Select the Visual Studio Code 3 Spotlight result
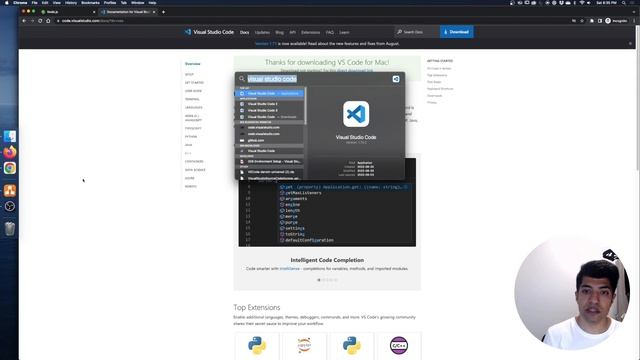The width and height of the screenshot is (640, 360). (270, 111)
